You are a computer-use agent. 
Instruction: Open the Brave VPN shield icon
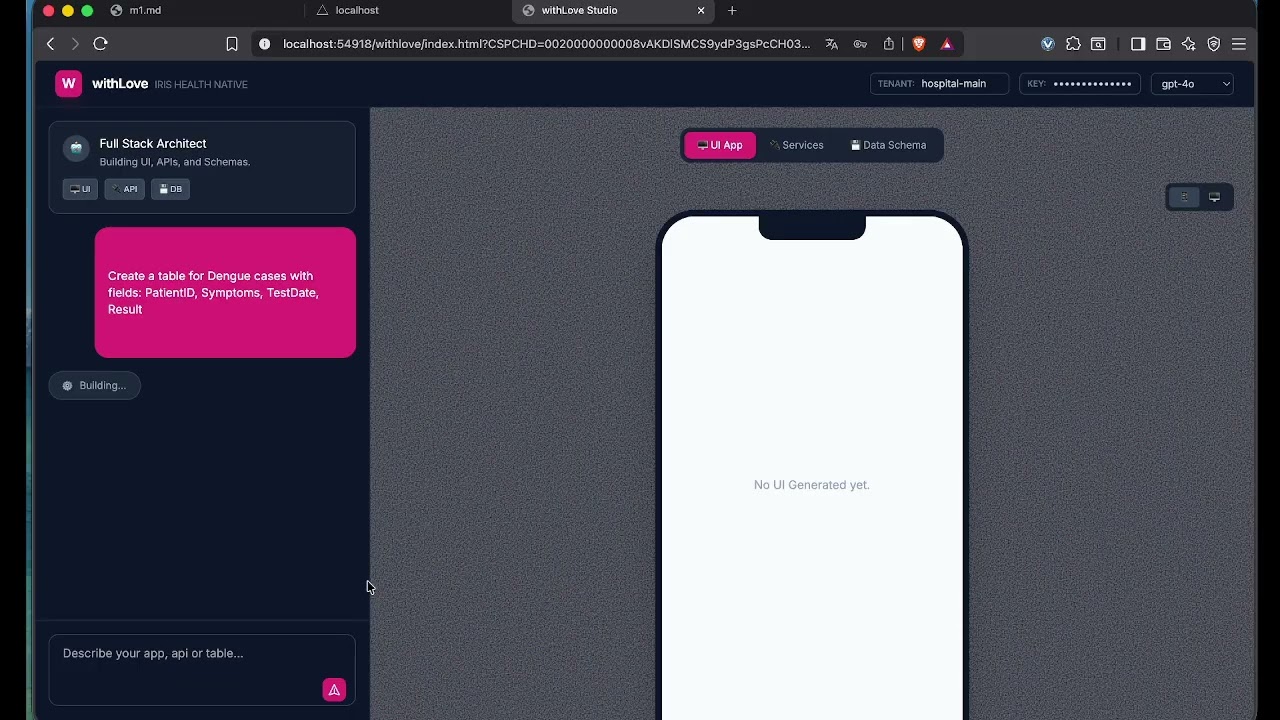tap(1214, 44)
